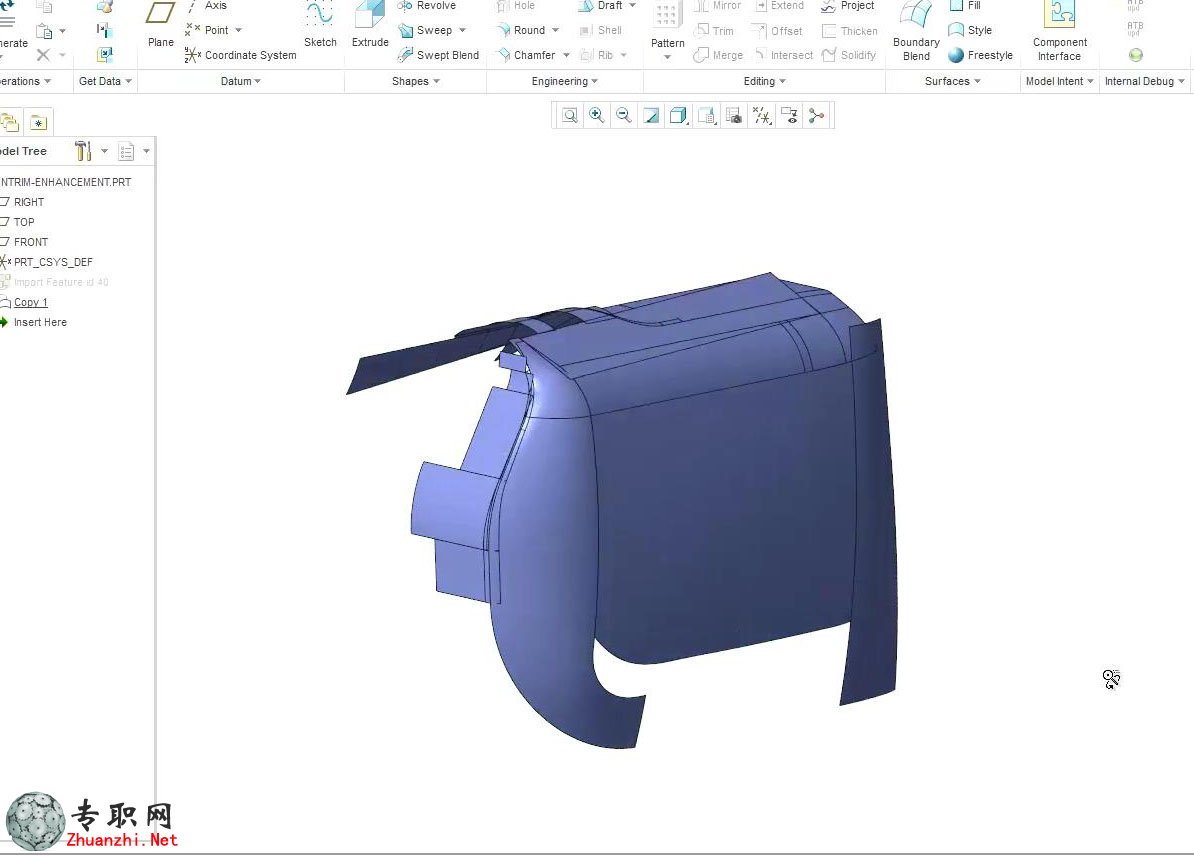Click the Refit view icon
The height and width of the screenshot is (856, 1194).
[x=570, y=116]
